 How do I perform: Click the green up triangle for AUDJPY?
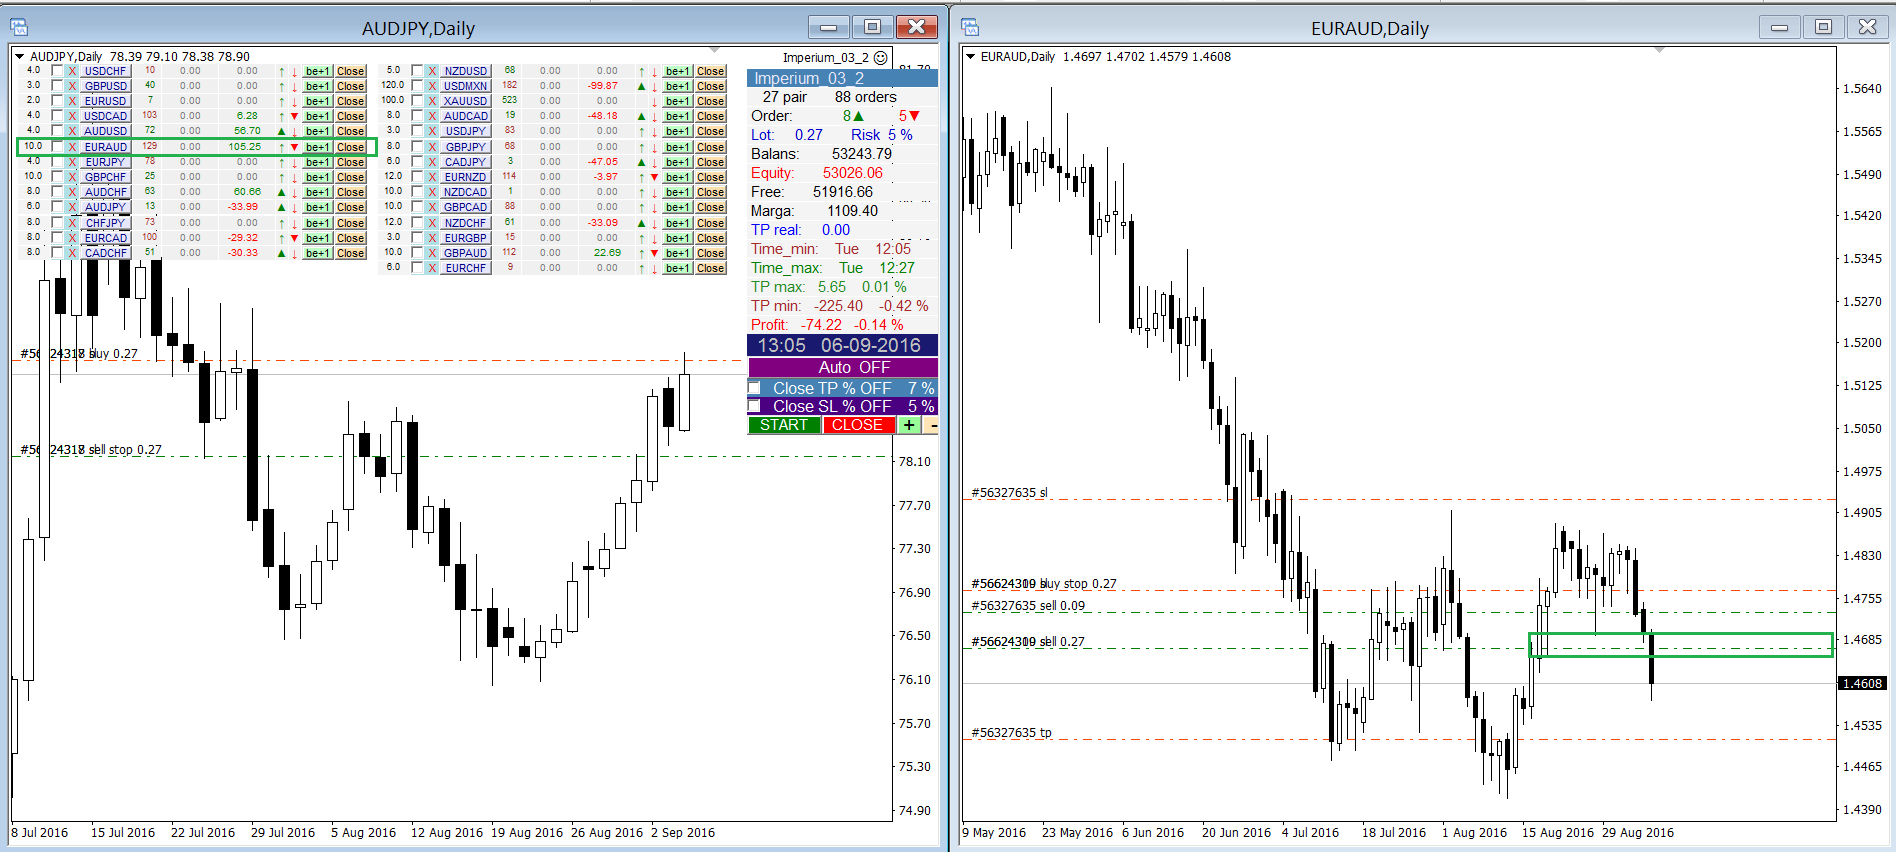[282, 207]
